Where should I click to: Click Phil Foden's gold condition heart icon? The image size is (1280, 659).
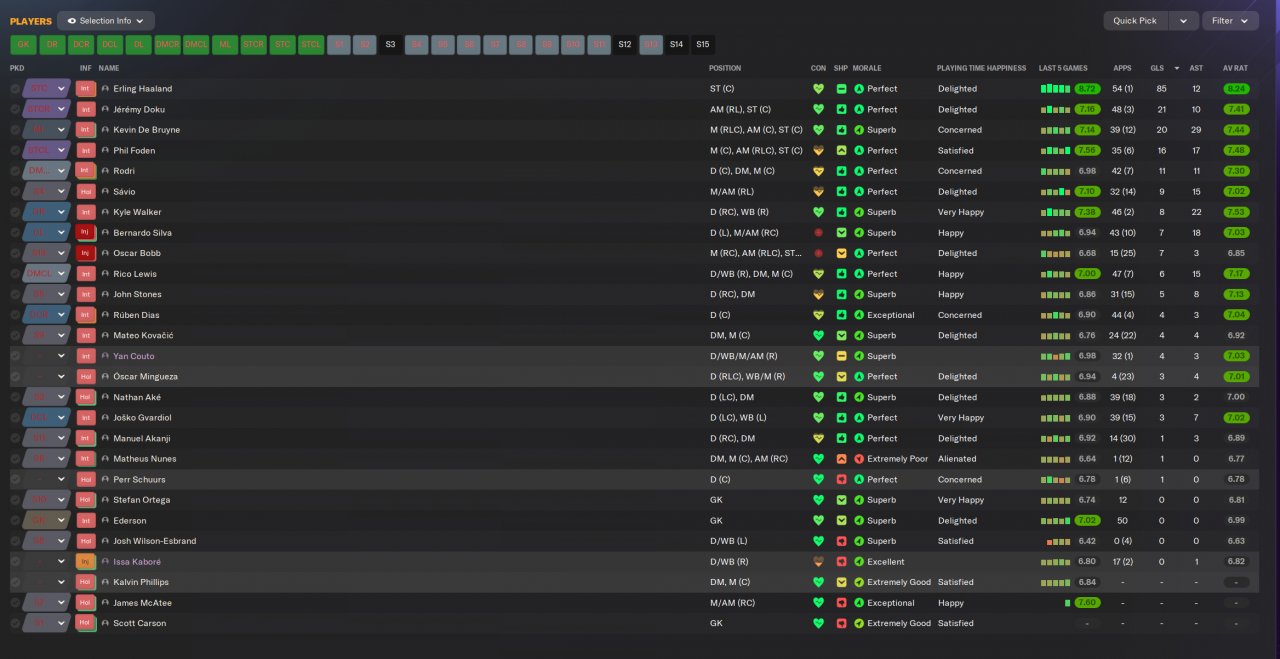coord(819,151)
